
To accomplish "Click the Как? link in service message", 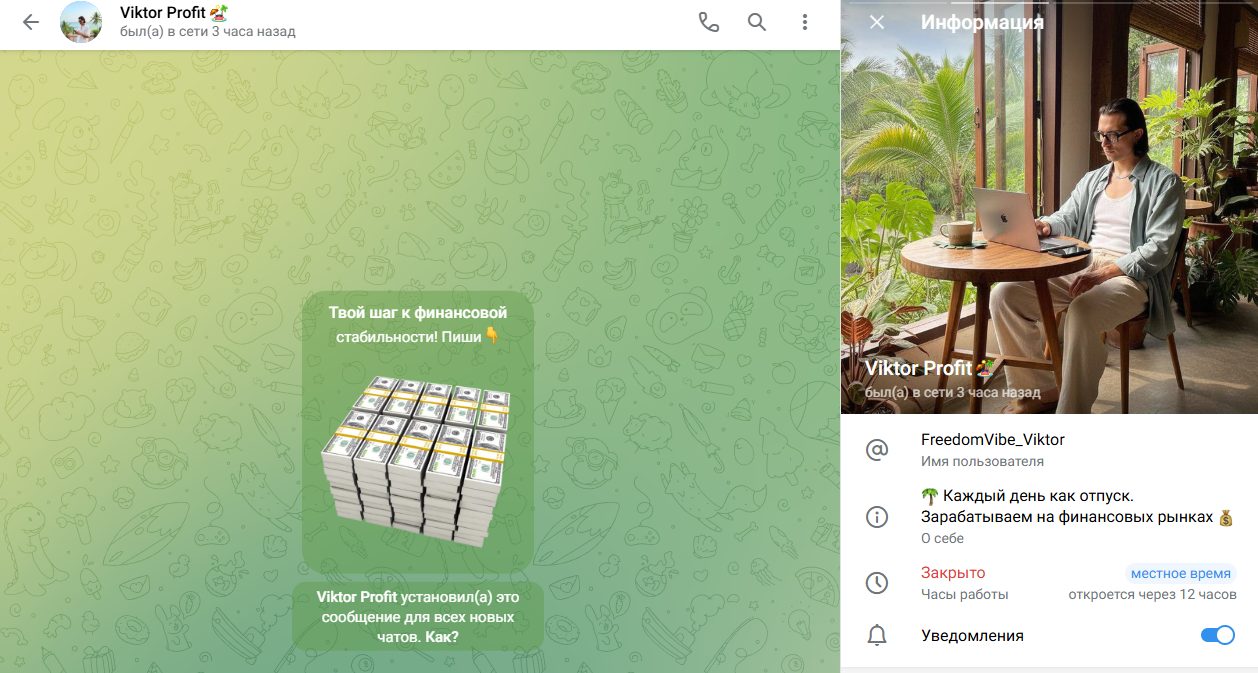I will click(x=440, y=636).
